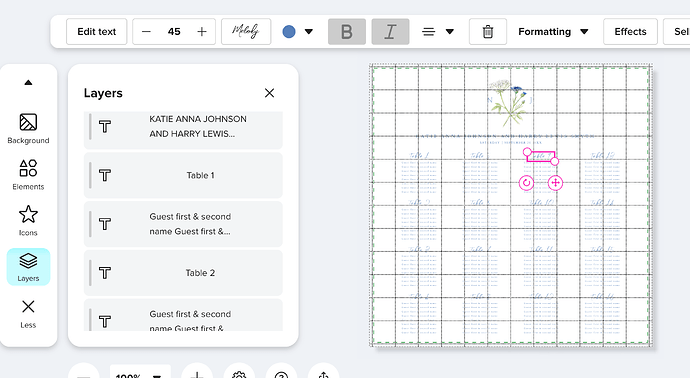The width and height of the screenshot is (690, 378).
Task: Open the Formatting dropdown menu
Action: pyautogui.click(x=553, y=32)
